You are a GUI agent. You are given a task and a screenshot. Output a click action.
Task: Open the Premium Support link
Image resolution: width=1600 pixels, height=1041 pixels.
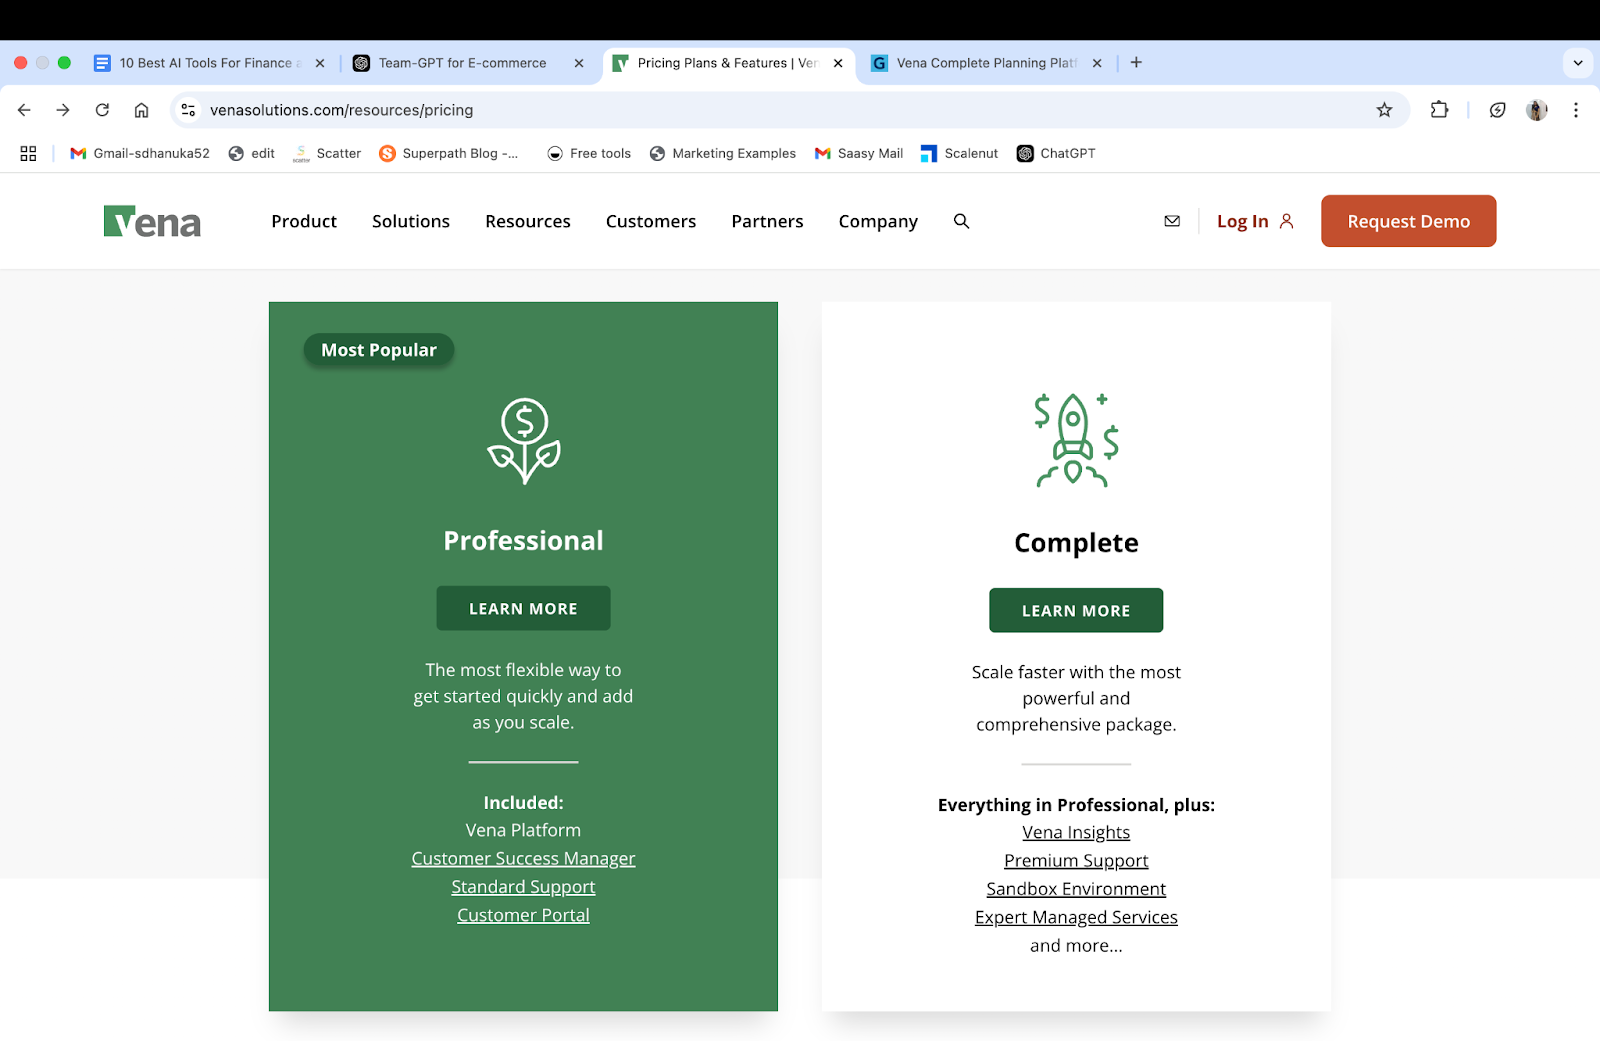(1076, 860)
